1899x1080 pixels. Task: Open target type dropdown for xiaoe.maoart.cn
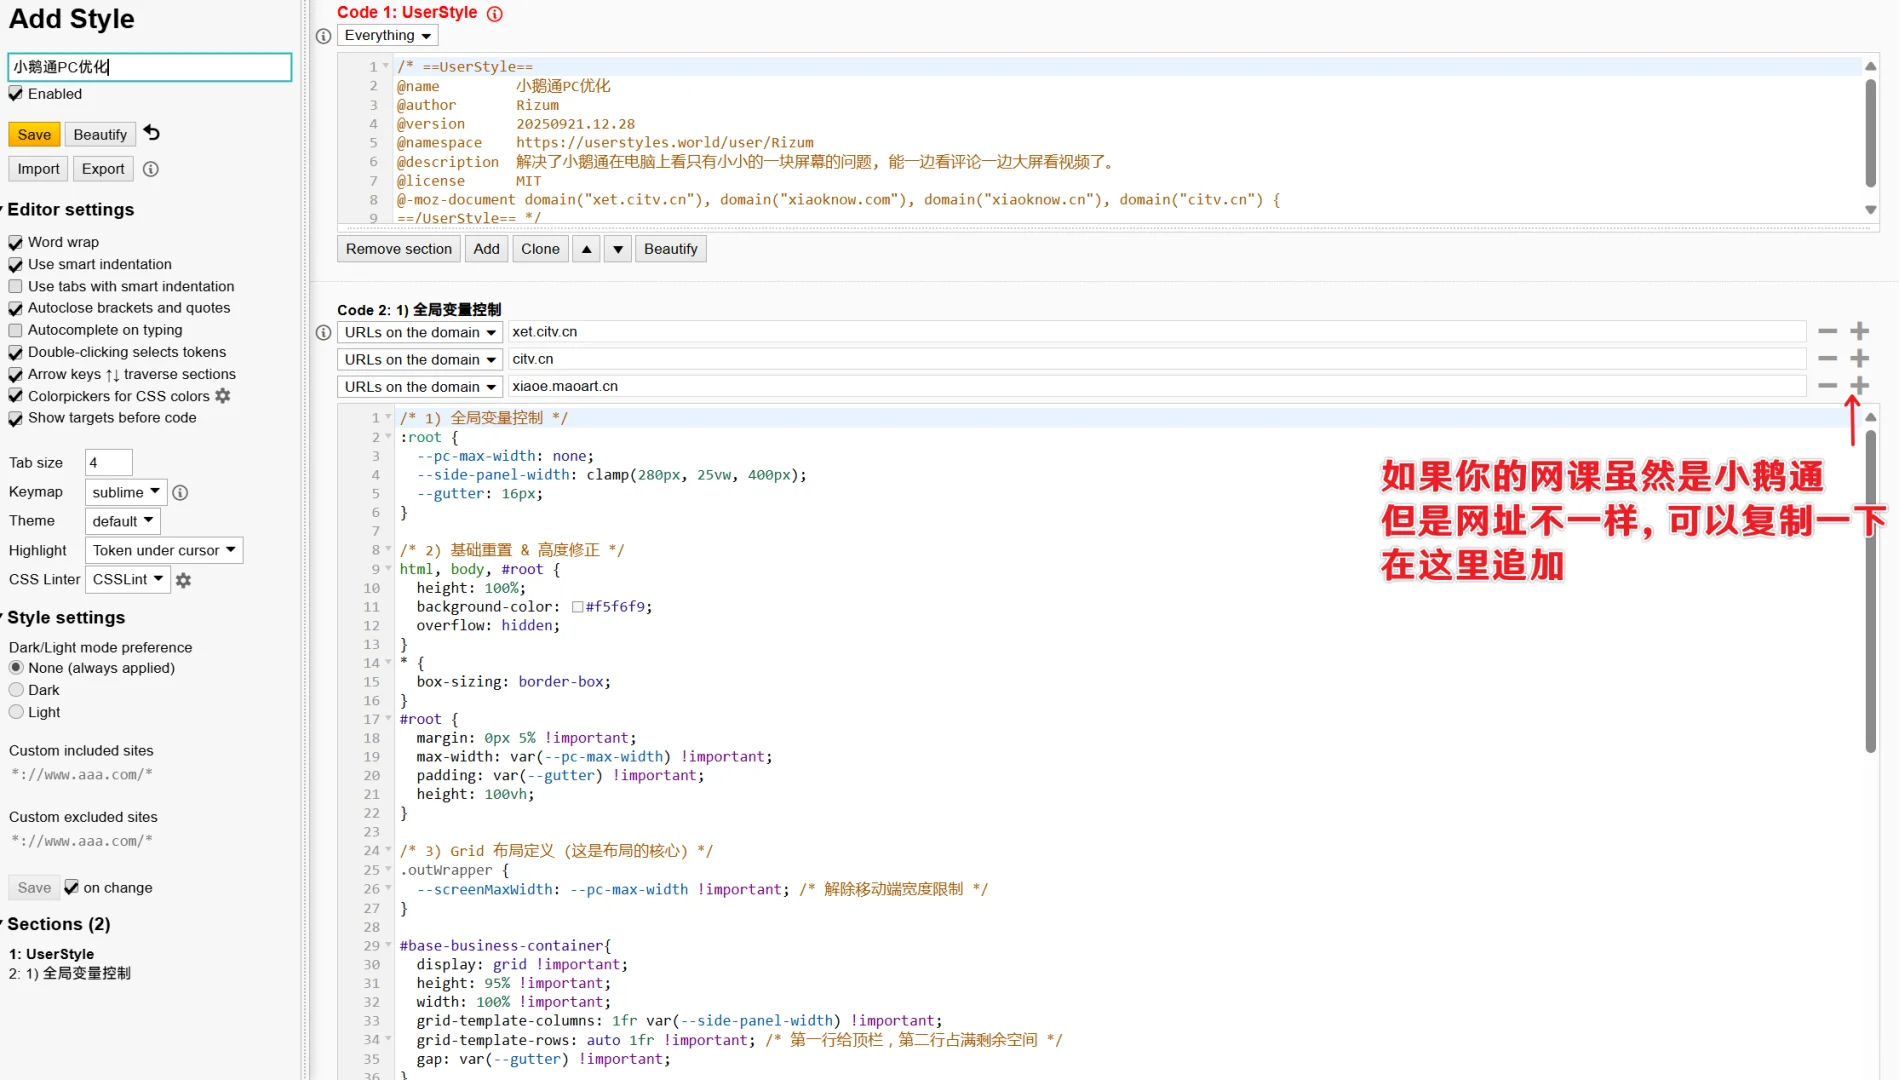[x=420, y=386]
